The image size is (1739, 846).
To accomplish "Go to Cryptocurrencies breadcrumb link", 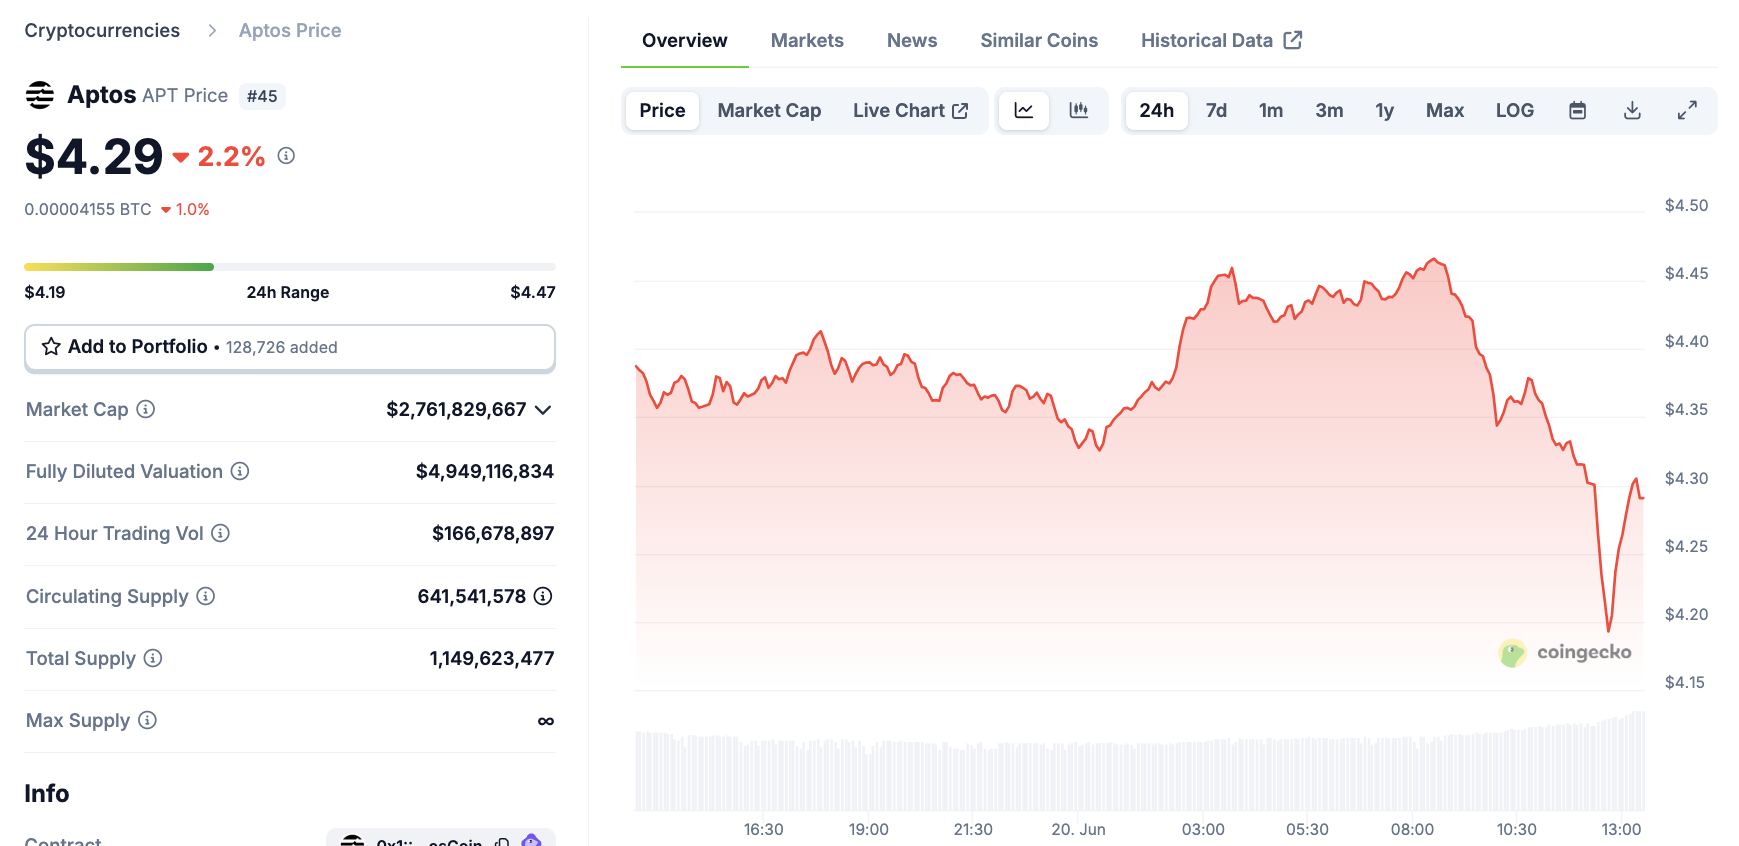I will coord(102,30).
